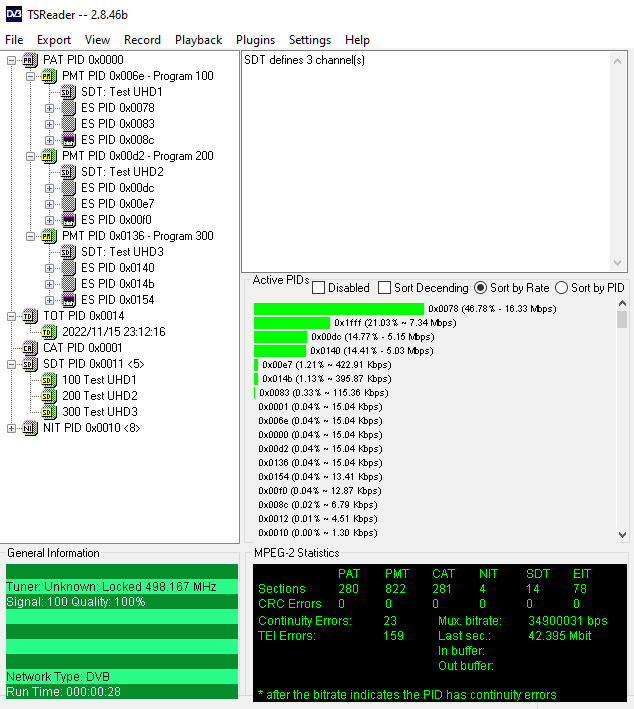Click the '0x0012 (0.01% ~ 4.51 Kbps)' entry
This screenshot has height=709, width=634.
click(318, 519)
